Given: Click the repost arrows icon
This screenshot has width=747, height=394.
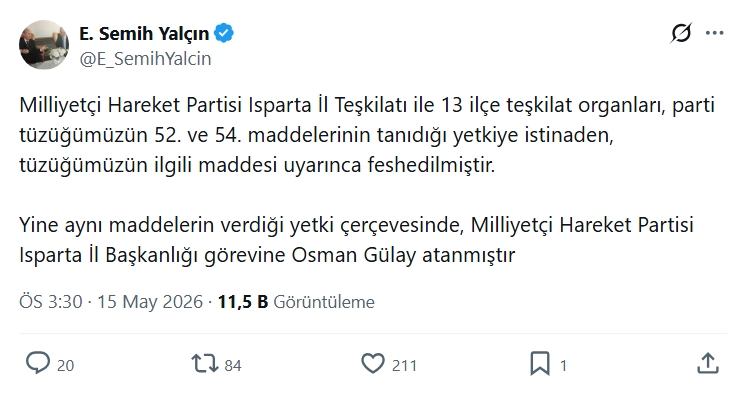Looking at the screenshot, I should click(205, 364).
